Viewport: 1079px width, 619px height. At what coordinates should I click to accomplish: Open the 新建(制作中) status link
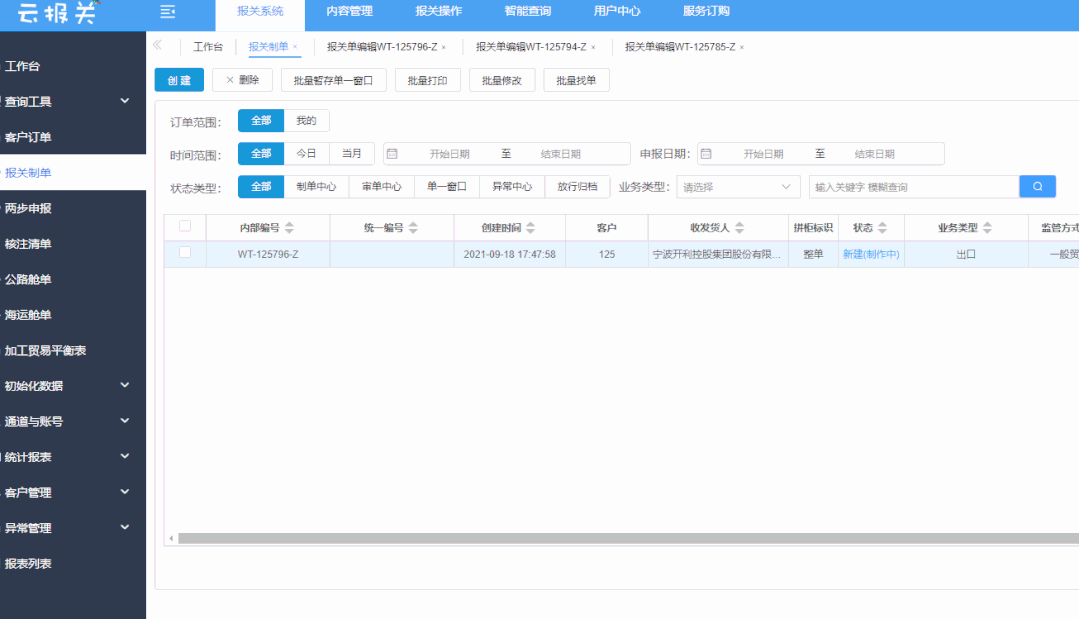(870, 254)
